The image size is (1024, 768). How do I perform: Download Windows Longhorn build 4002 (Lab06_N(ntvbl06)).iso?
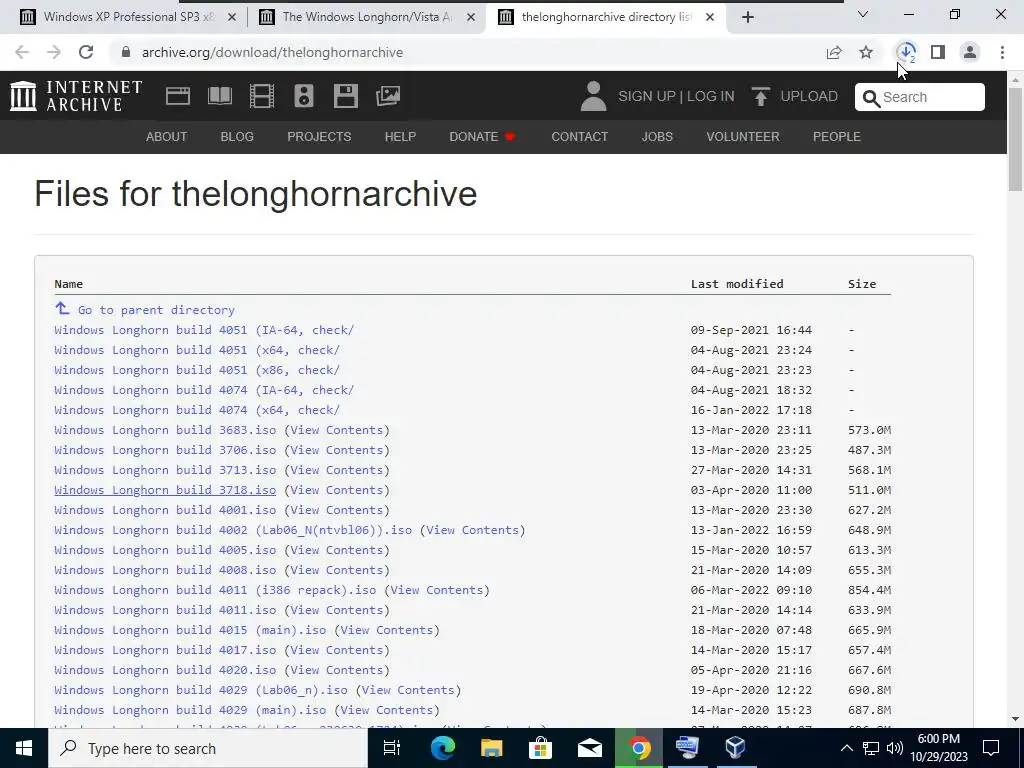coord(233,530)
